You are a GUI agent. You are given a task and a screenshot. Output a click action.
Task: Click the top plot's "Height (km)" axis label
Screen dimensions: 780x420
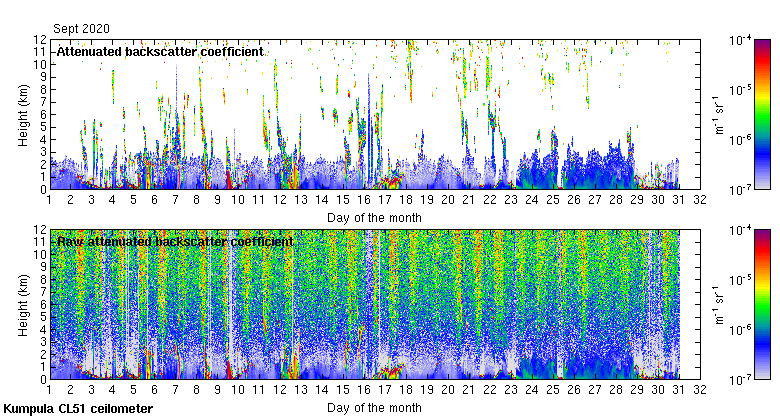tap(23, 115)
